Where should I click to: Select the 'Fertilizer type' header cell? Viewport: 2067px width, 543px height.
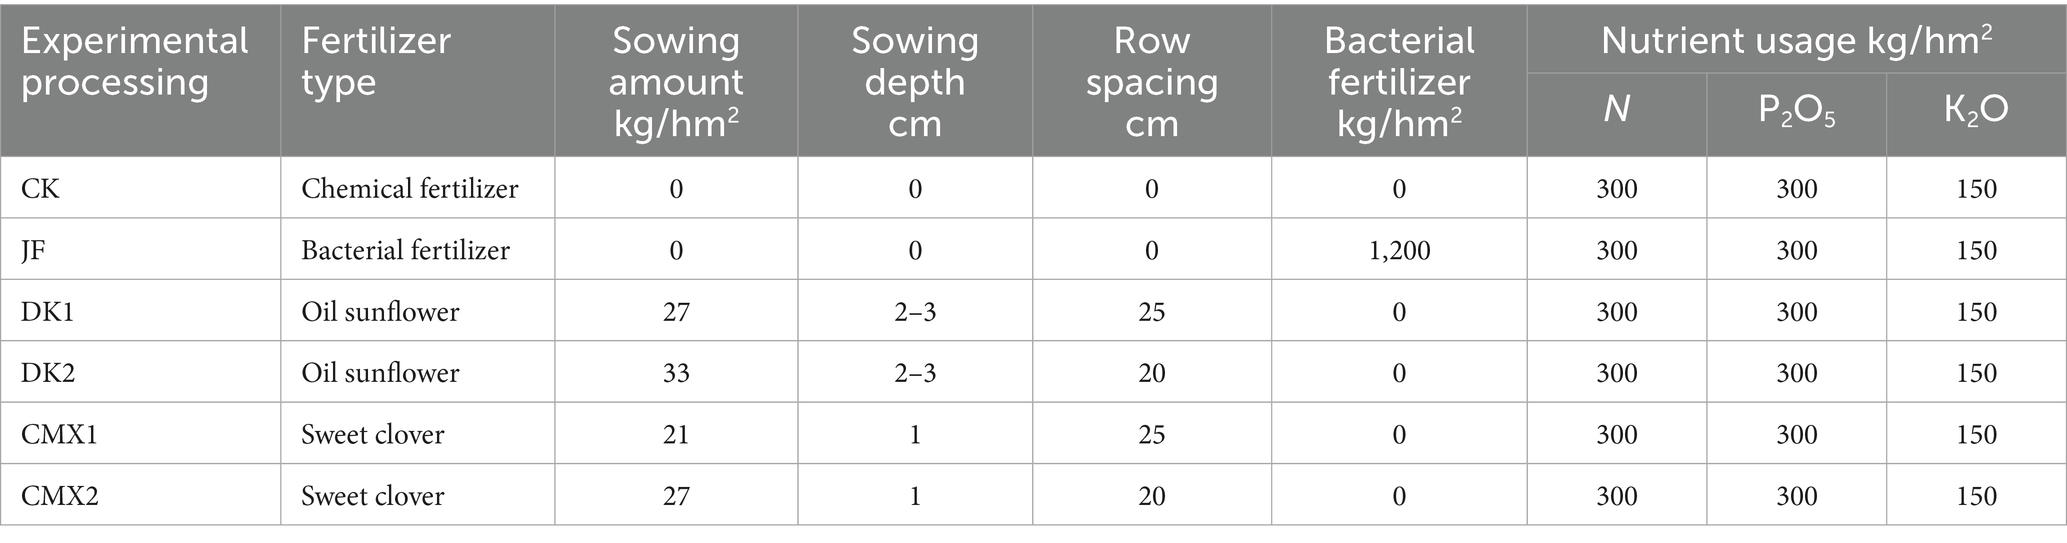coord(376,61)
